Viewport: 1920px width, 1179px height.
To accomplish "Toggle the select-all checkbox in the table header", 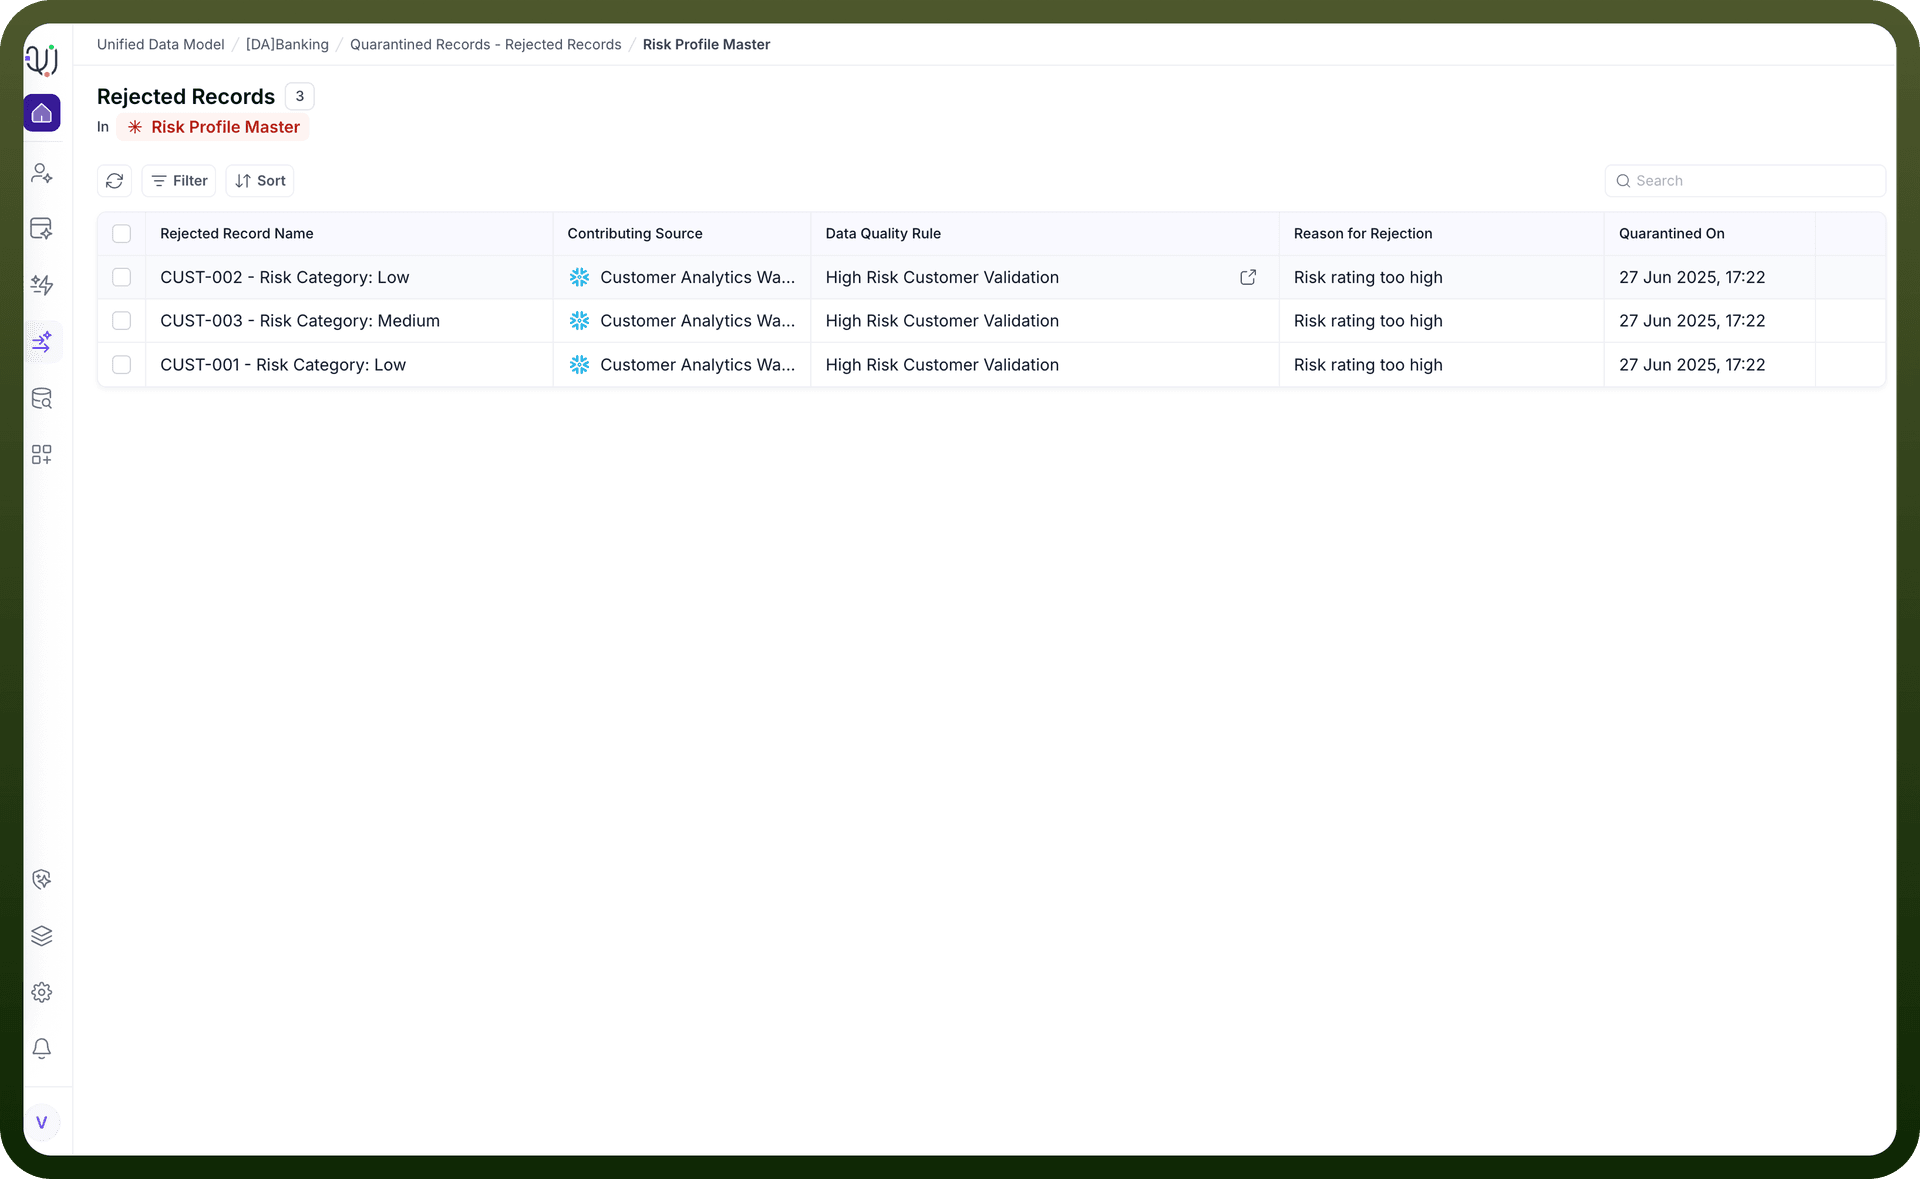I will pos(122,234).
